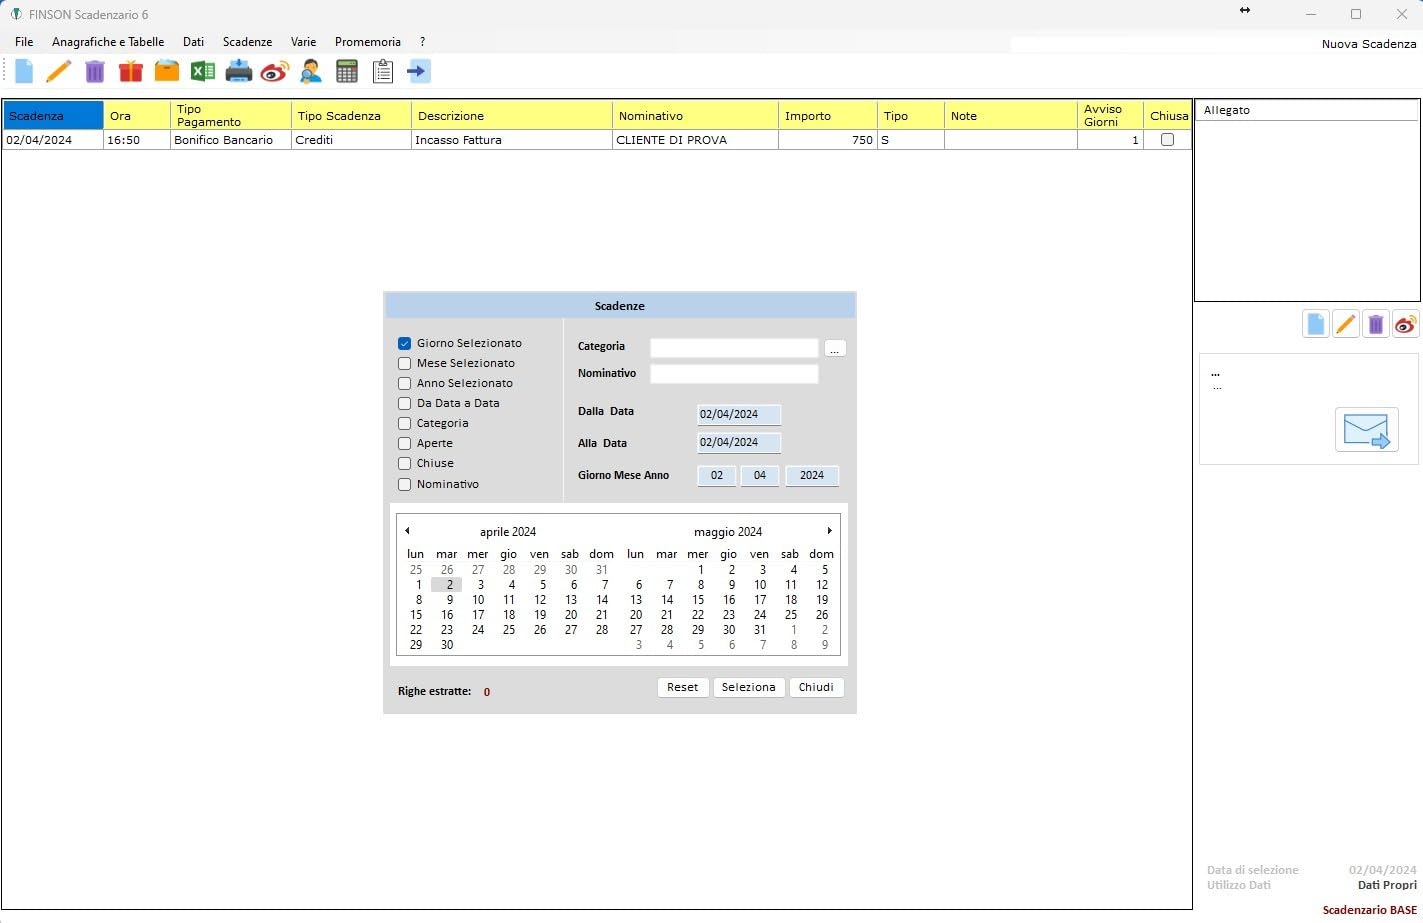Open the Varie menu
The image size is (1423, 923).
304,42
